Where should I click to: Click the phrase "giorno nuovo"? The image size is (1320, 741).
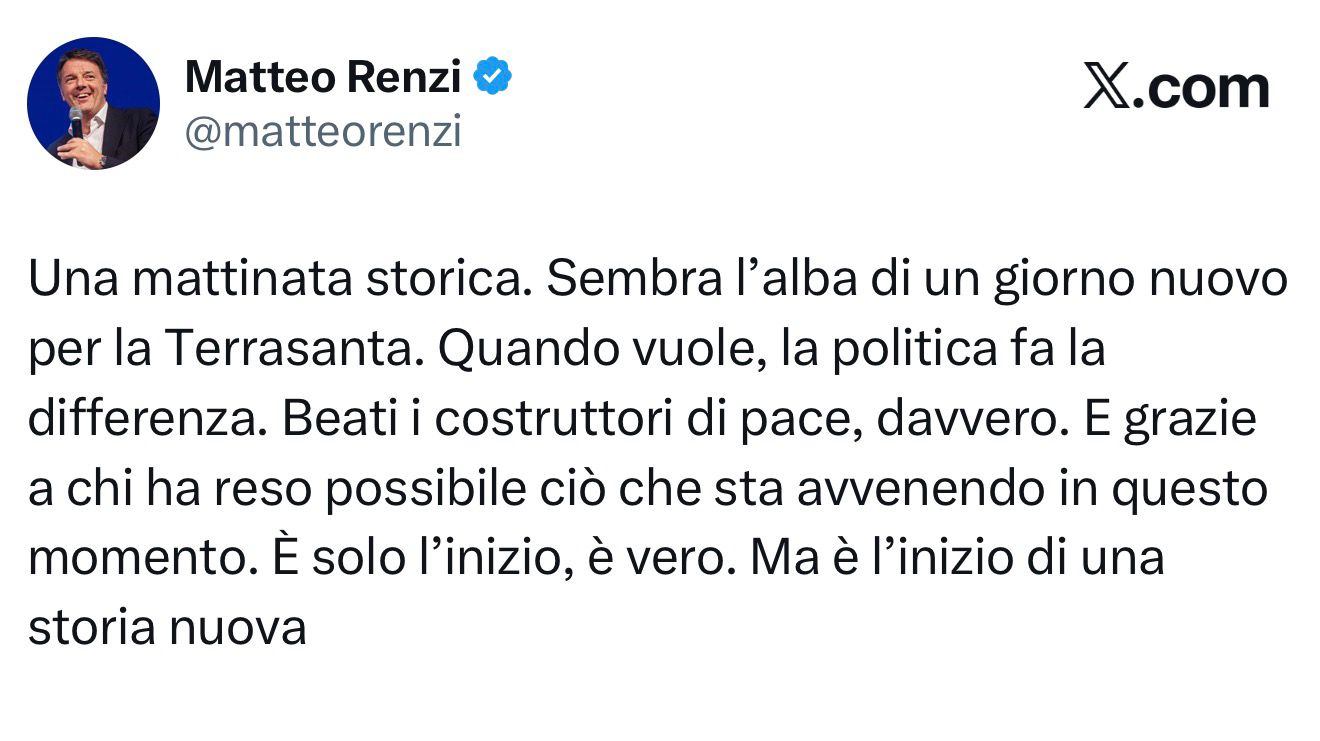(1140, 281)
